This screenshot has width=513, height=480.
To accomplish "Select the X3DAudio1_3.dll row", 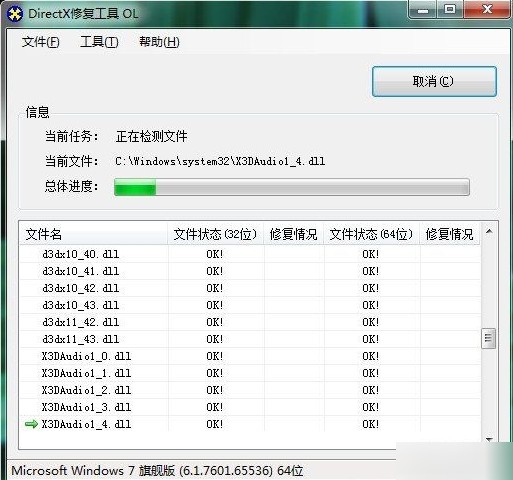I will (250, 407).
